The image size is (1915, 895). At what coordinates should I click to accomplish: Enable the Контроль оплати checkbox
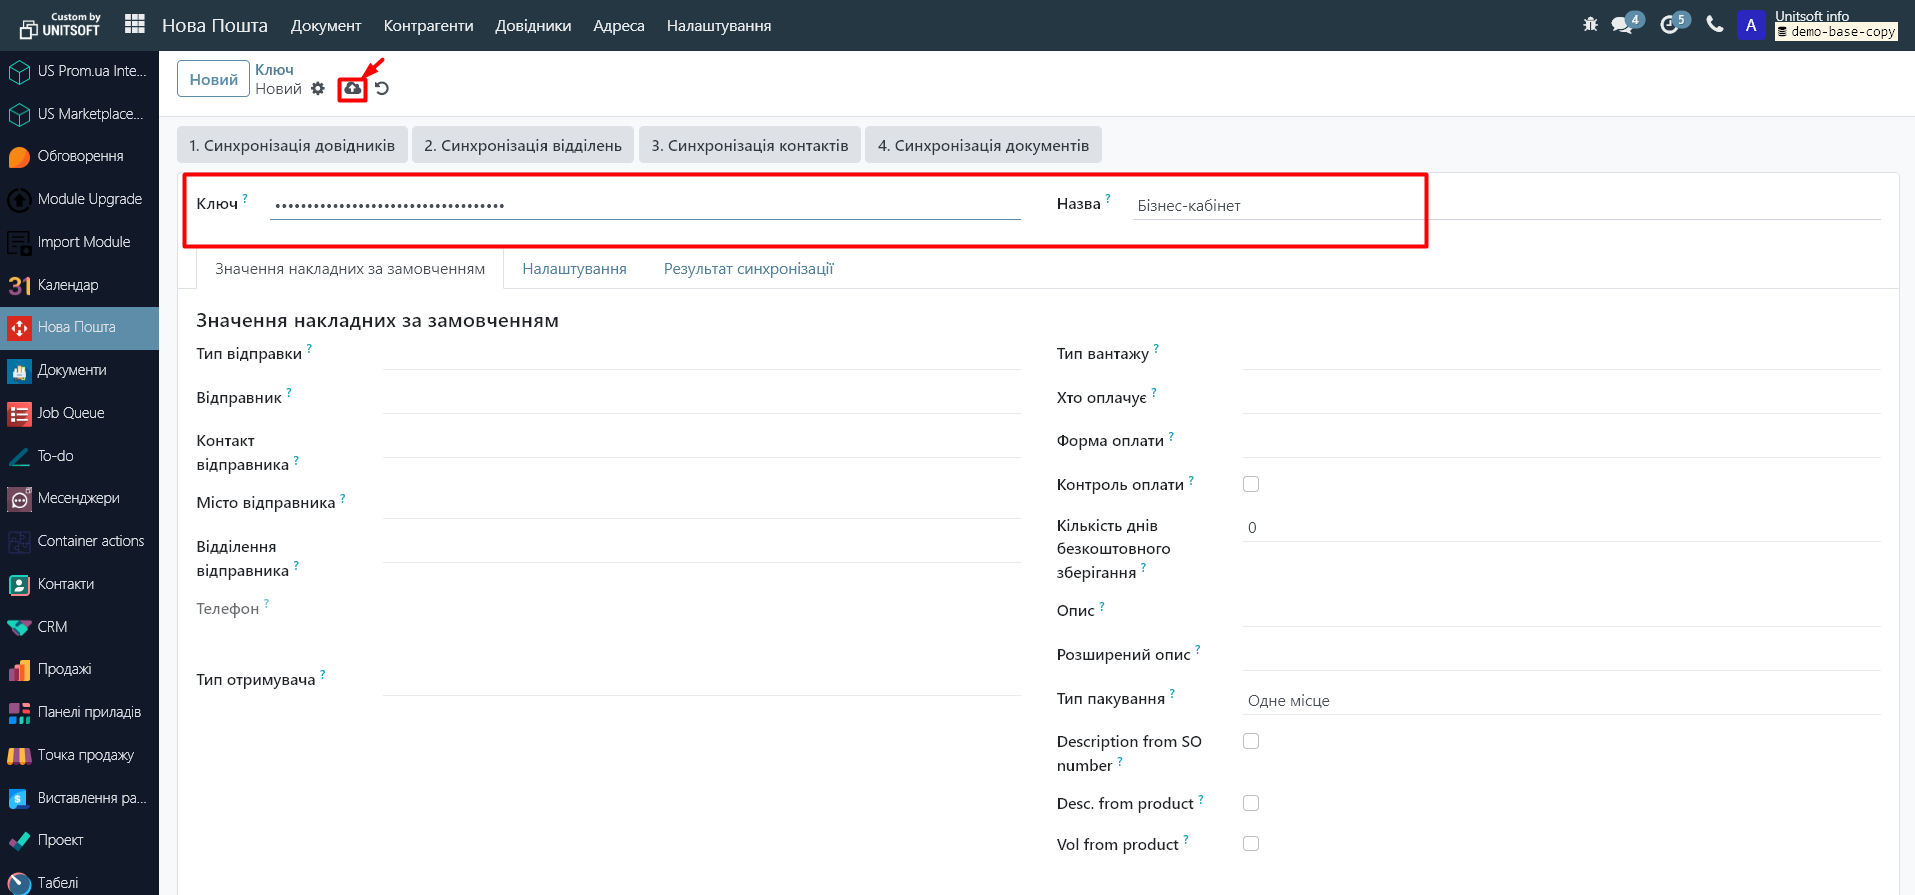coord(1251,484)
